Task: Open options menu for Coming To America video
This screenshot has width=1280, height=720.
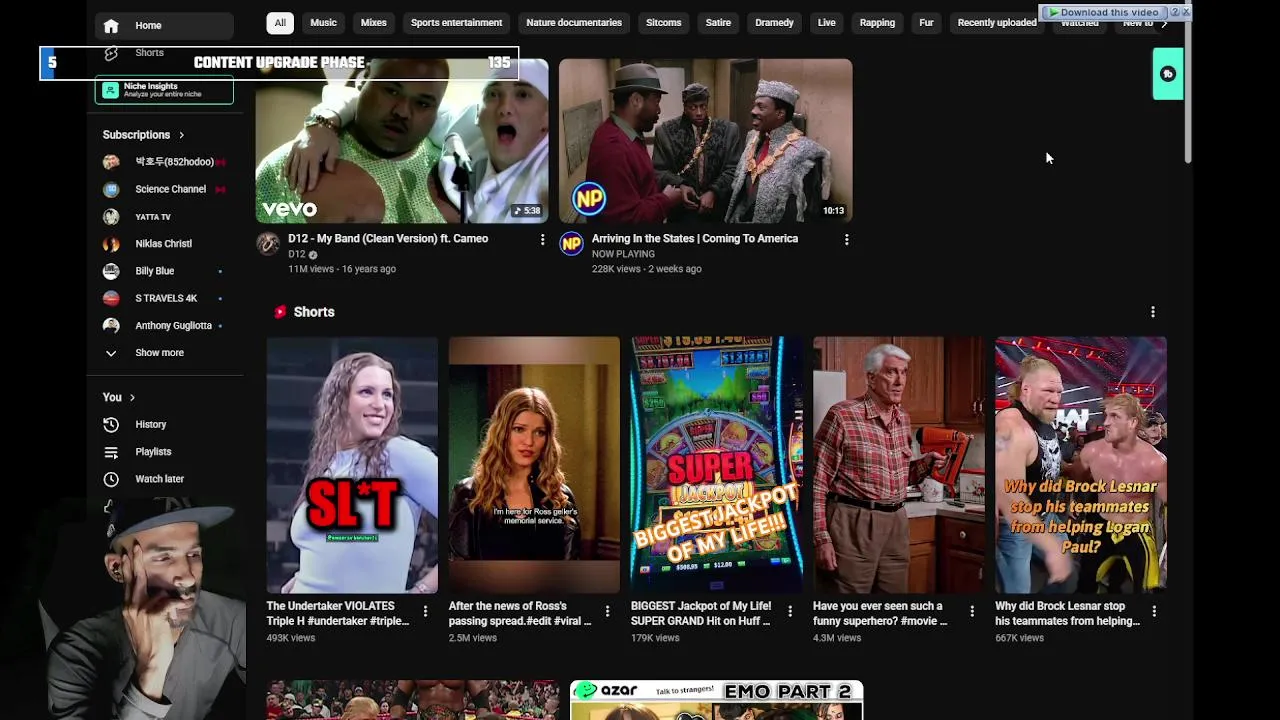Action: click(x=847, y=239)
